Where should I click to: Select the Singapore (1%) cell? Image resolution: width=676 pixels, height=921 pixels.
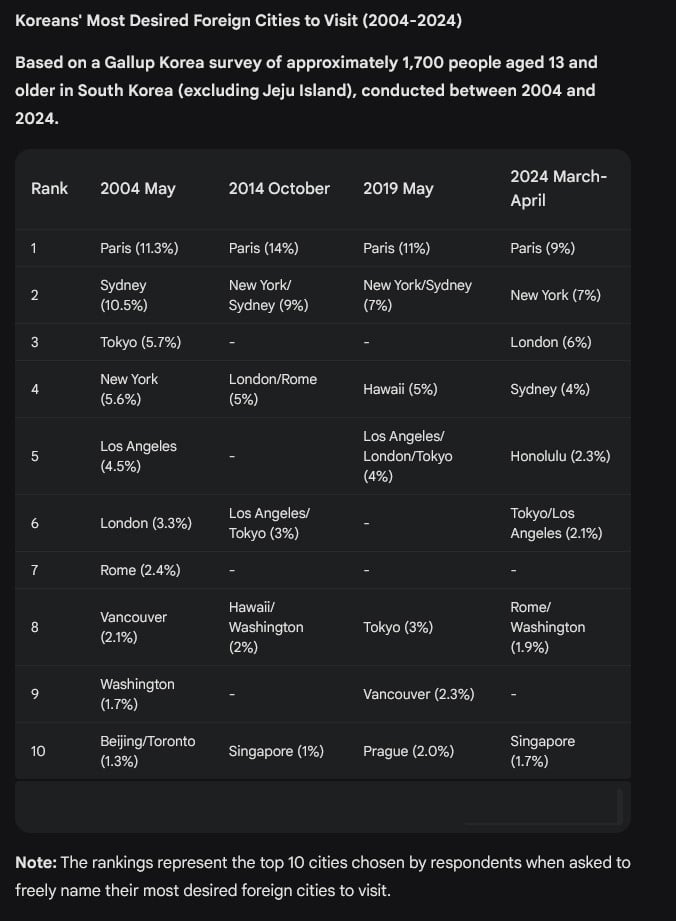pyautogui.click(x=276, y=751)
